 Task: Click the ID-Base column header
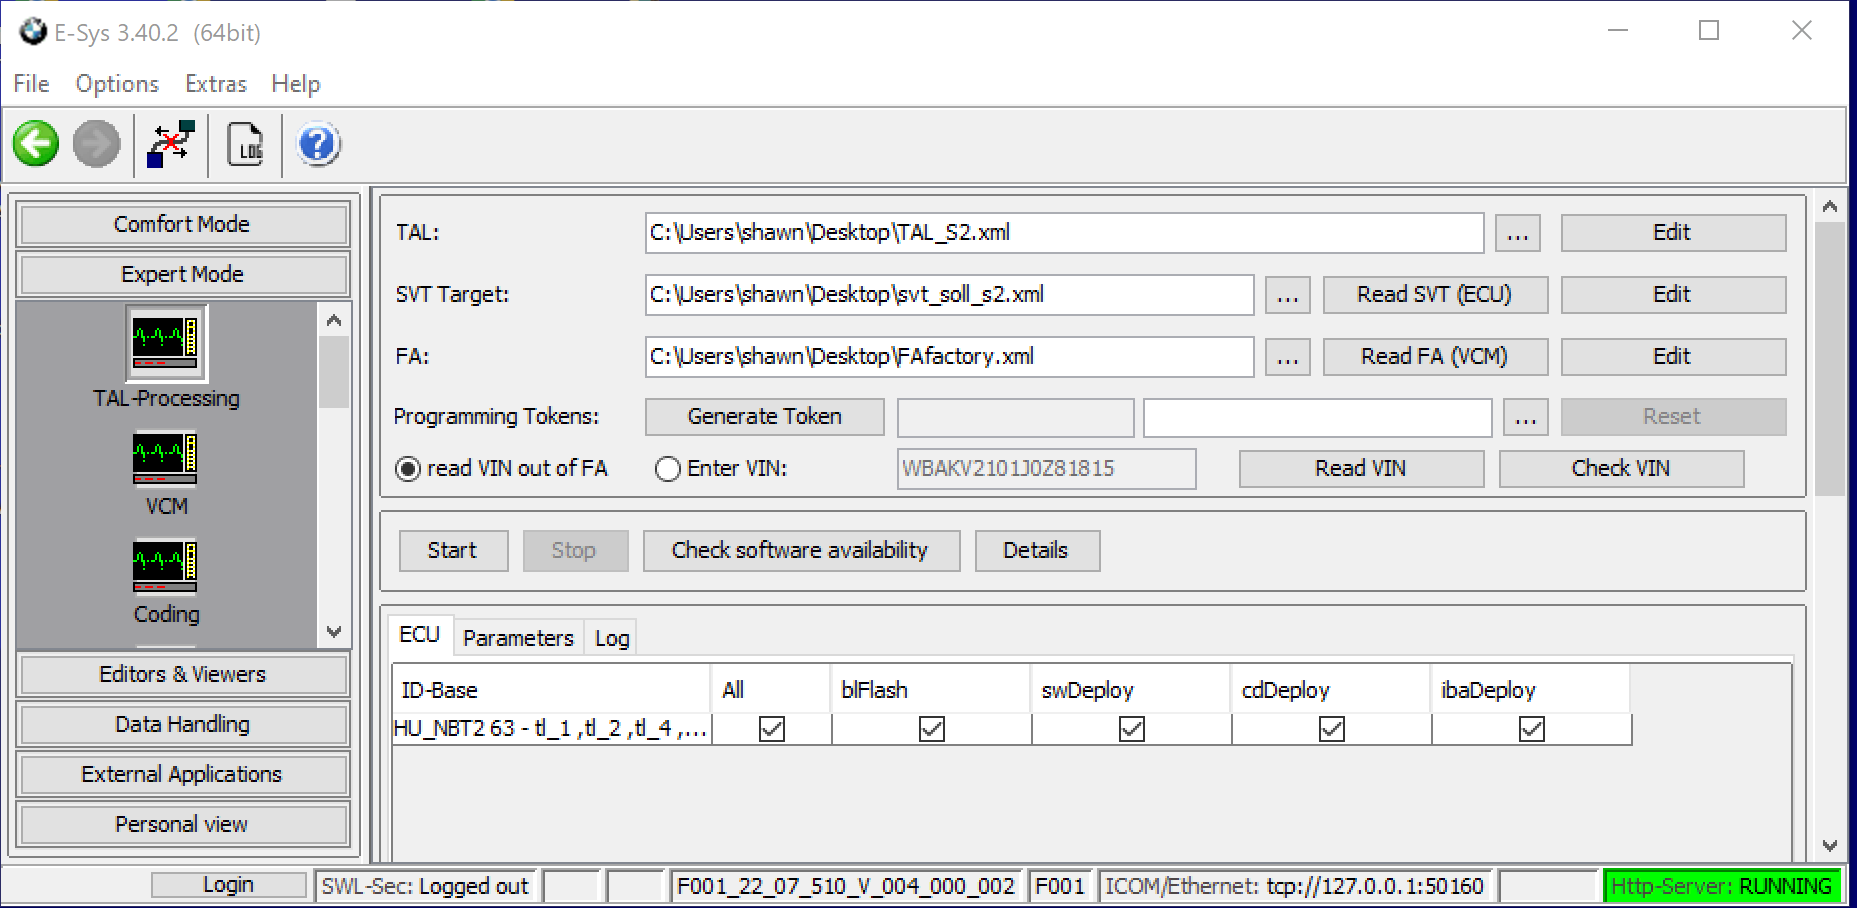(x=551, y=690)
